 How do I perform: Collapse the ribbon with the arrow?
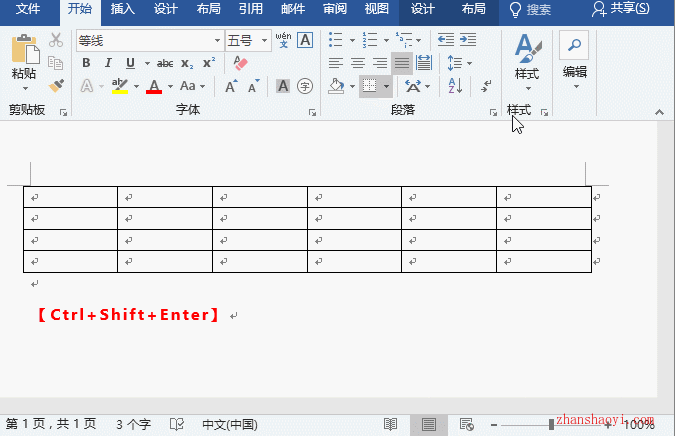659,112
